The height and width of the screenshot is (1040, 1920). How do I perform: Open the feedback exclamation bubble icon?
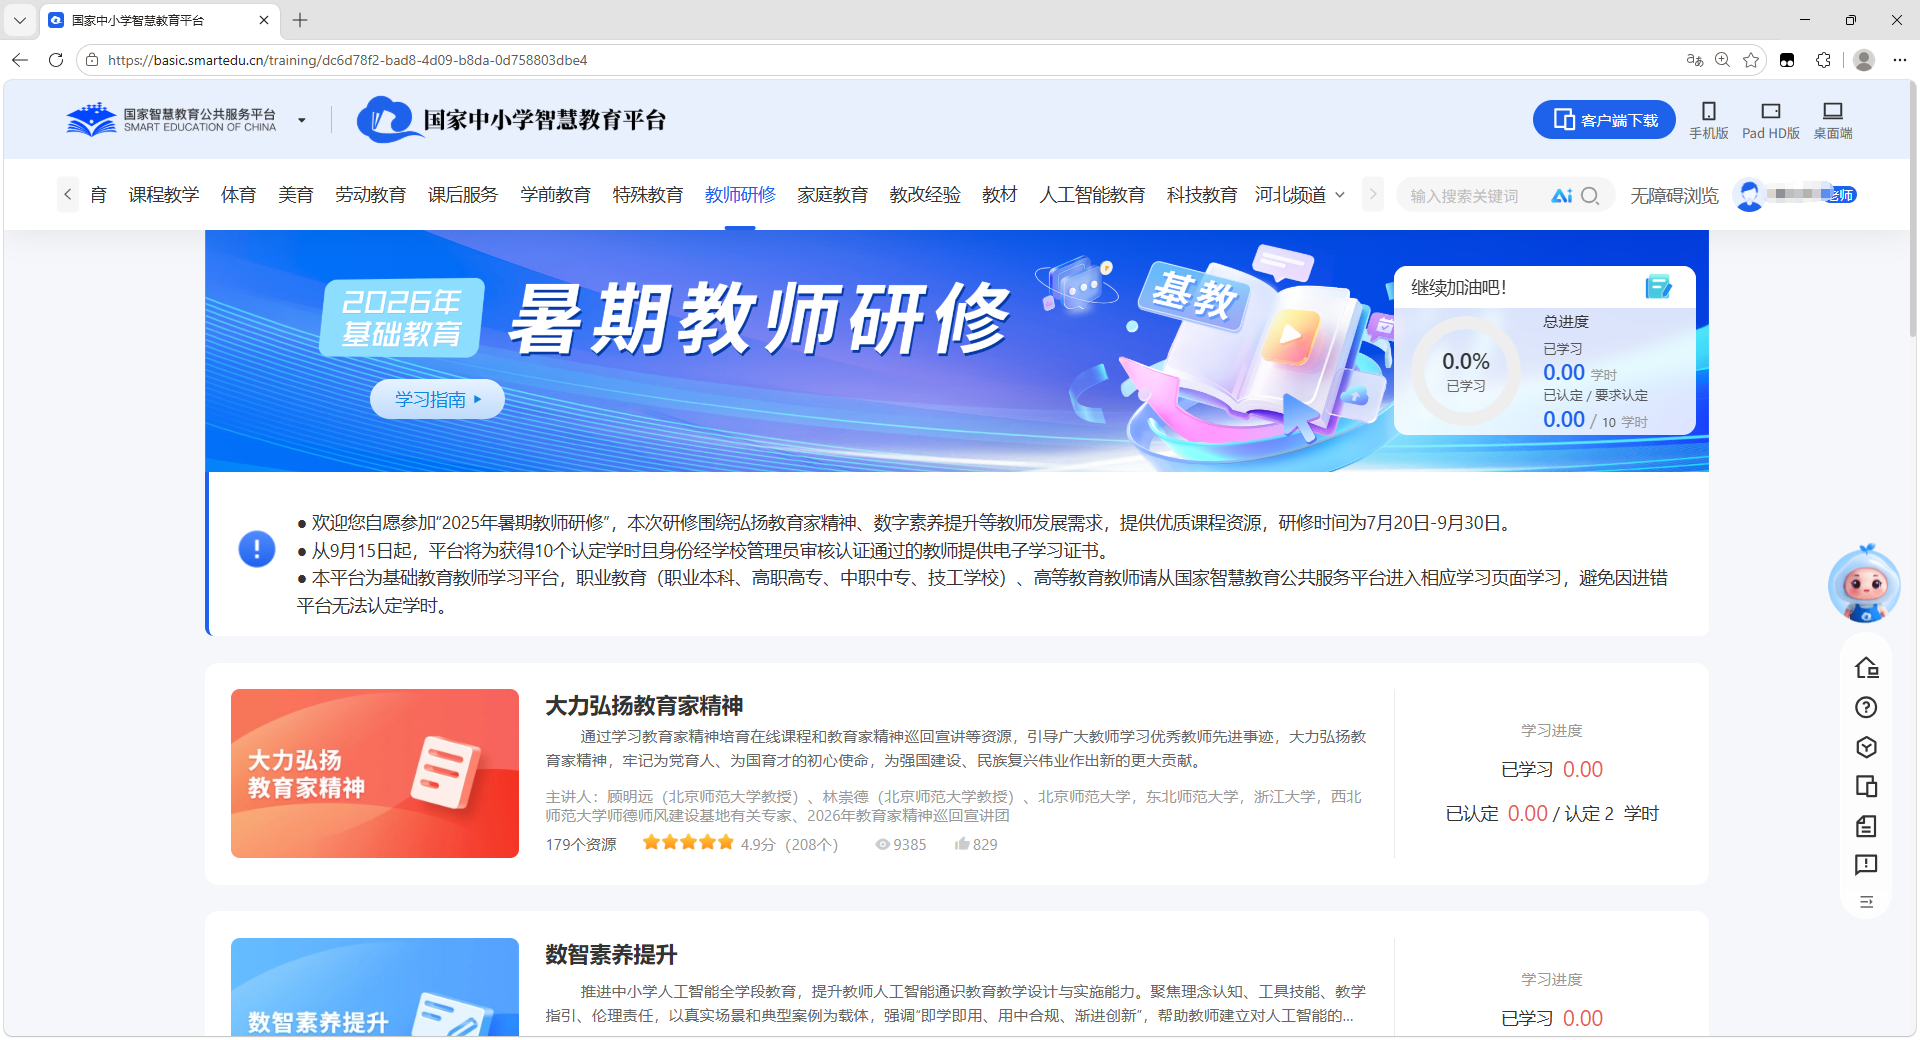tap(1866, 865)
